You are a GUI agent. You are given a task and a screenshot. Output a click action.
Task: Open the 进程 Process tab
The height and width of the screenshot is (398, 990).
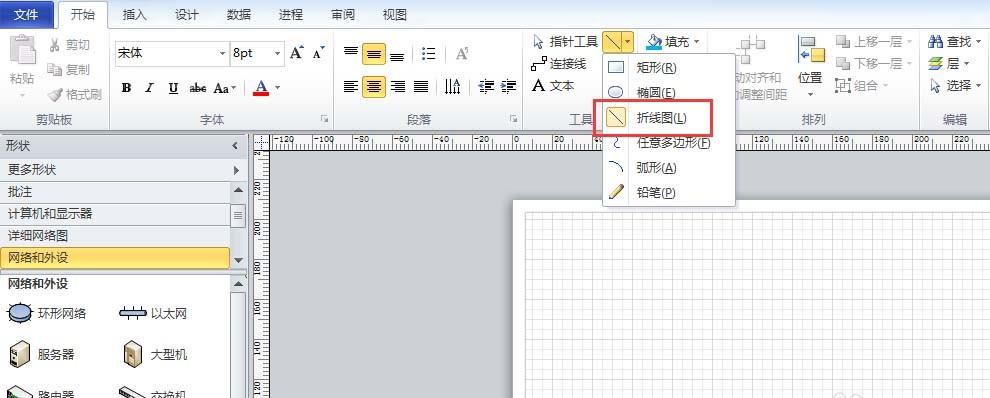point(290,15)
